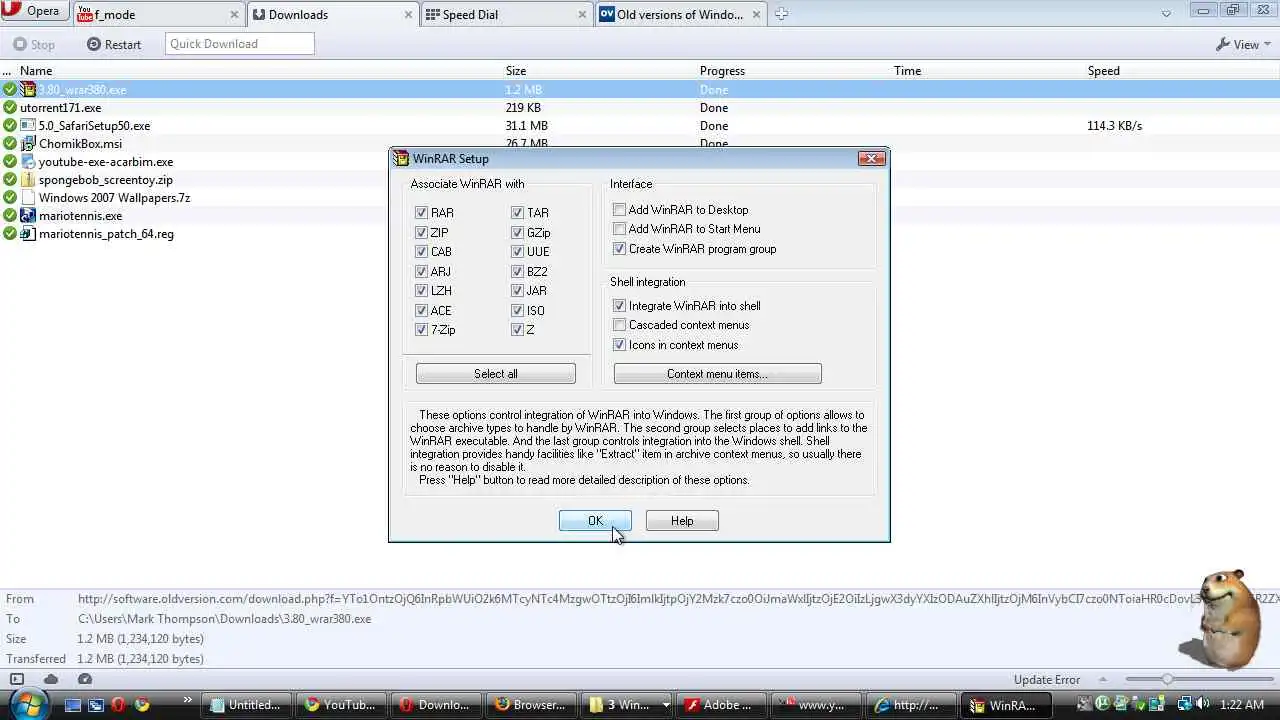The width and height of the screenshot is (1280, 720).
Task: Switch to Untitled taskbar window
Action: [x=246, y=705]
